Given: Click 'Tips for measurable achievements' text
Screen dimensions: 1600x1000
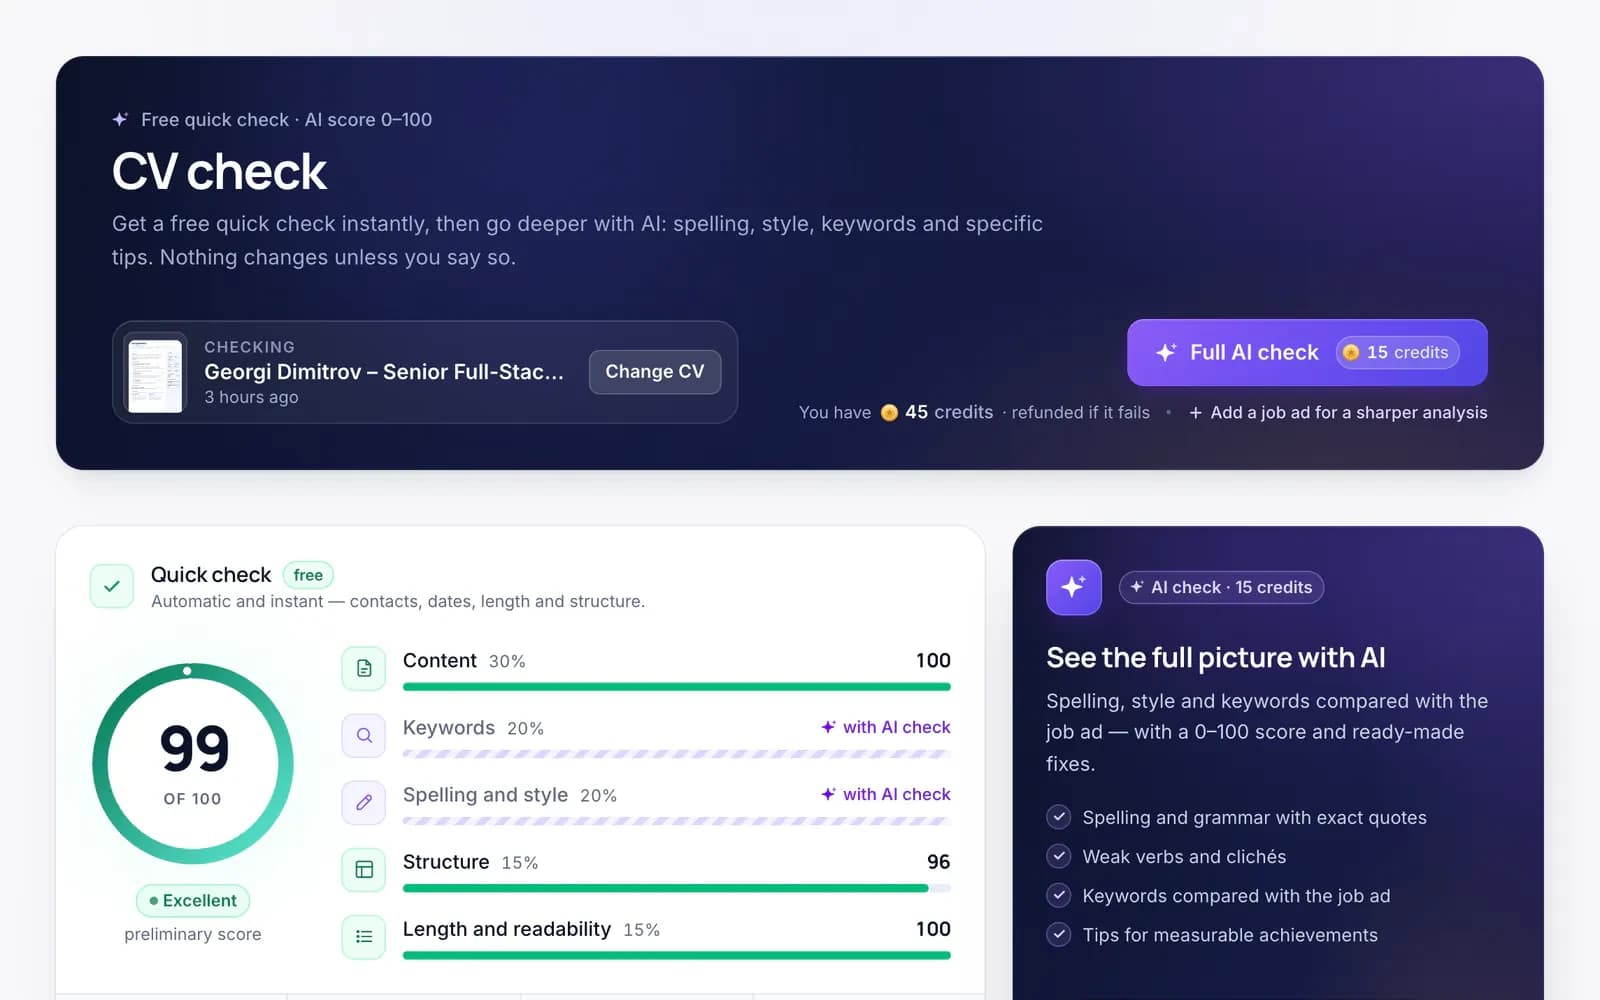Looking at the screenshot, I should pyautogui.click(x=1230, y=934).
